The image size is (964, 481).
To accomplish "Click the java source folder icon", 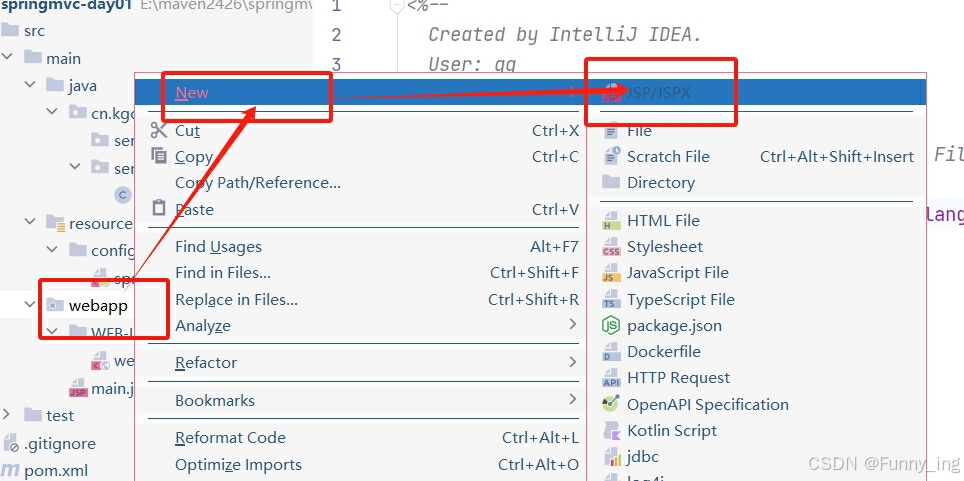I will pyautogui.click(x=55, y=85).
